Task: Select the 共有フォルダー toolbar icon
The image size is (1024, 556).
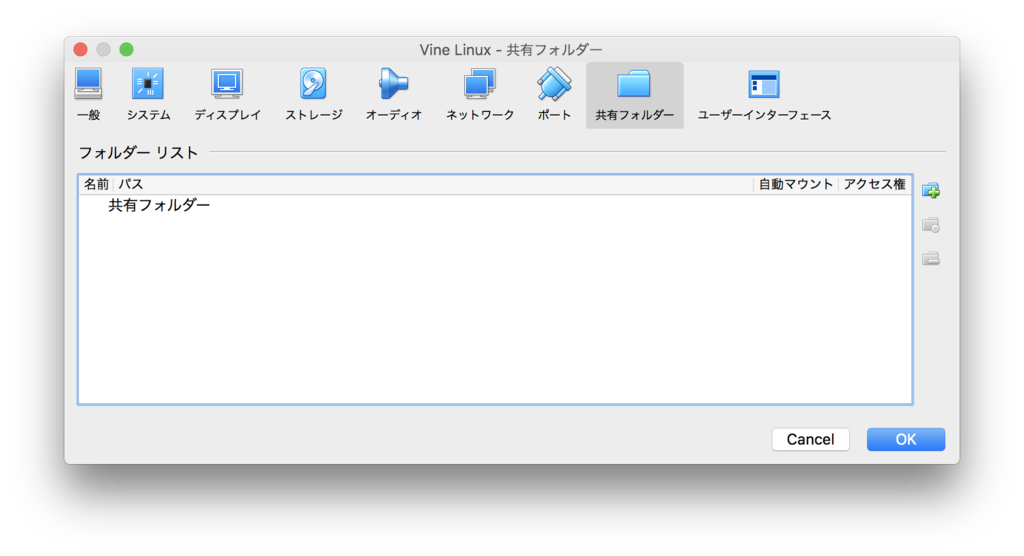Action: pos(634,95)
